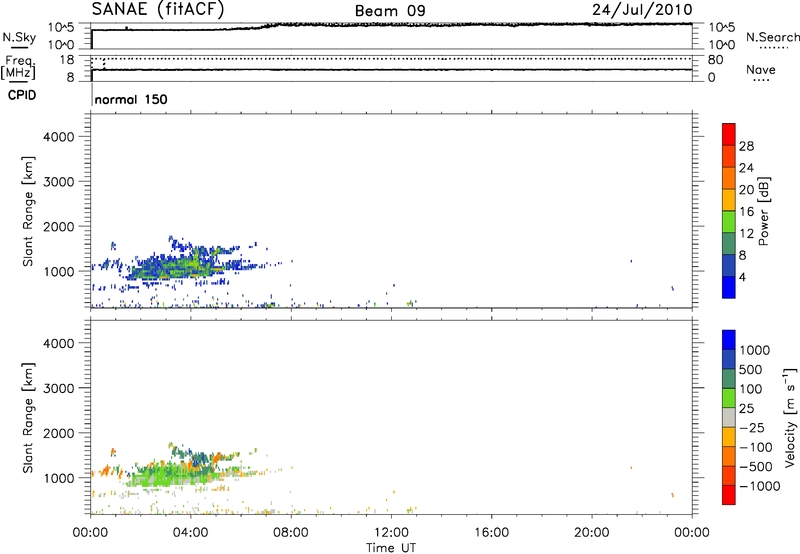The image size is (800, 554).
Task: Click the 'Velocity [m s-1]' colorbar title
Action: [790, 417]
